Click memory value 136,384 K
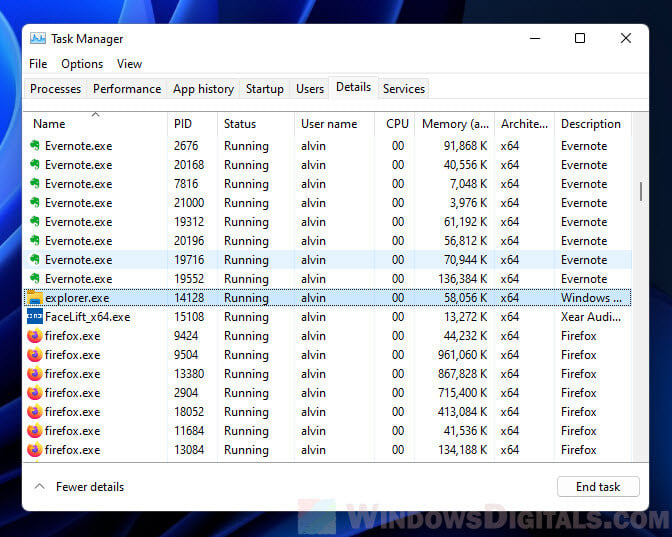672x537 pixels. tap(462, 279)
